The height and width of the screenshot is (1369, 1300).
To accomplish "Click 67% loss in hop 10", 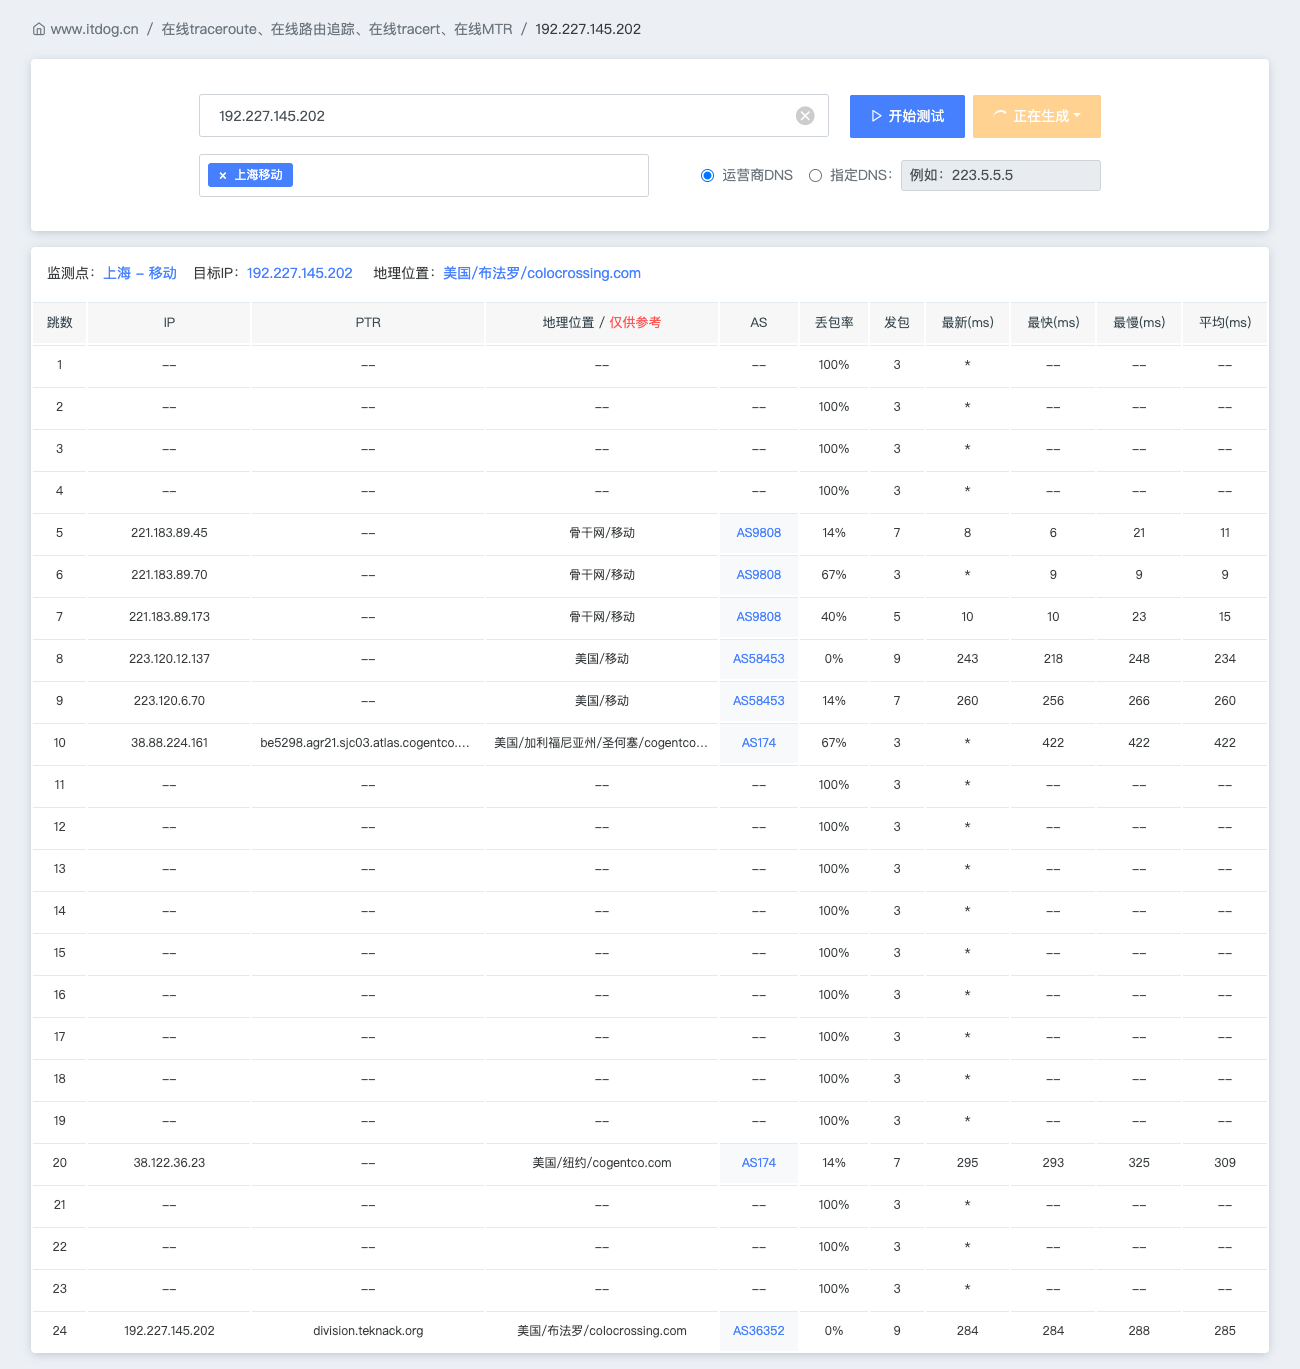I will tap(834, 743).
